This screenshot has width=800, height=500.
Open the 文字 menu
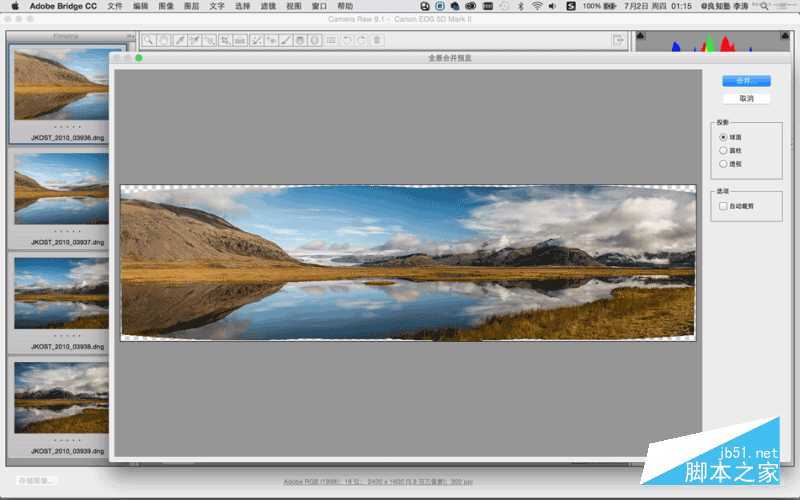tap(217, 6)
